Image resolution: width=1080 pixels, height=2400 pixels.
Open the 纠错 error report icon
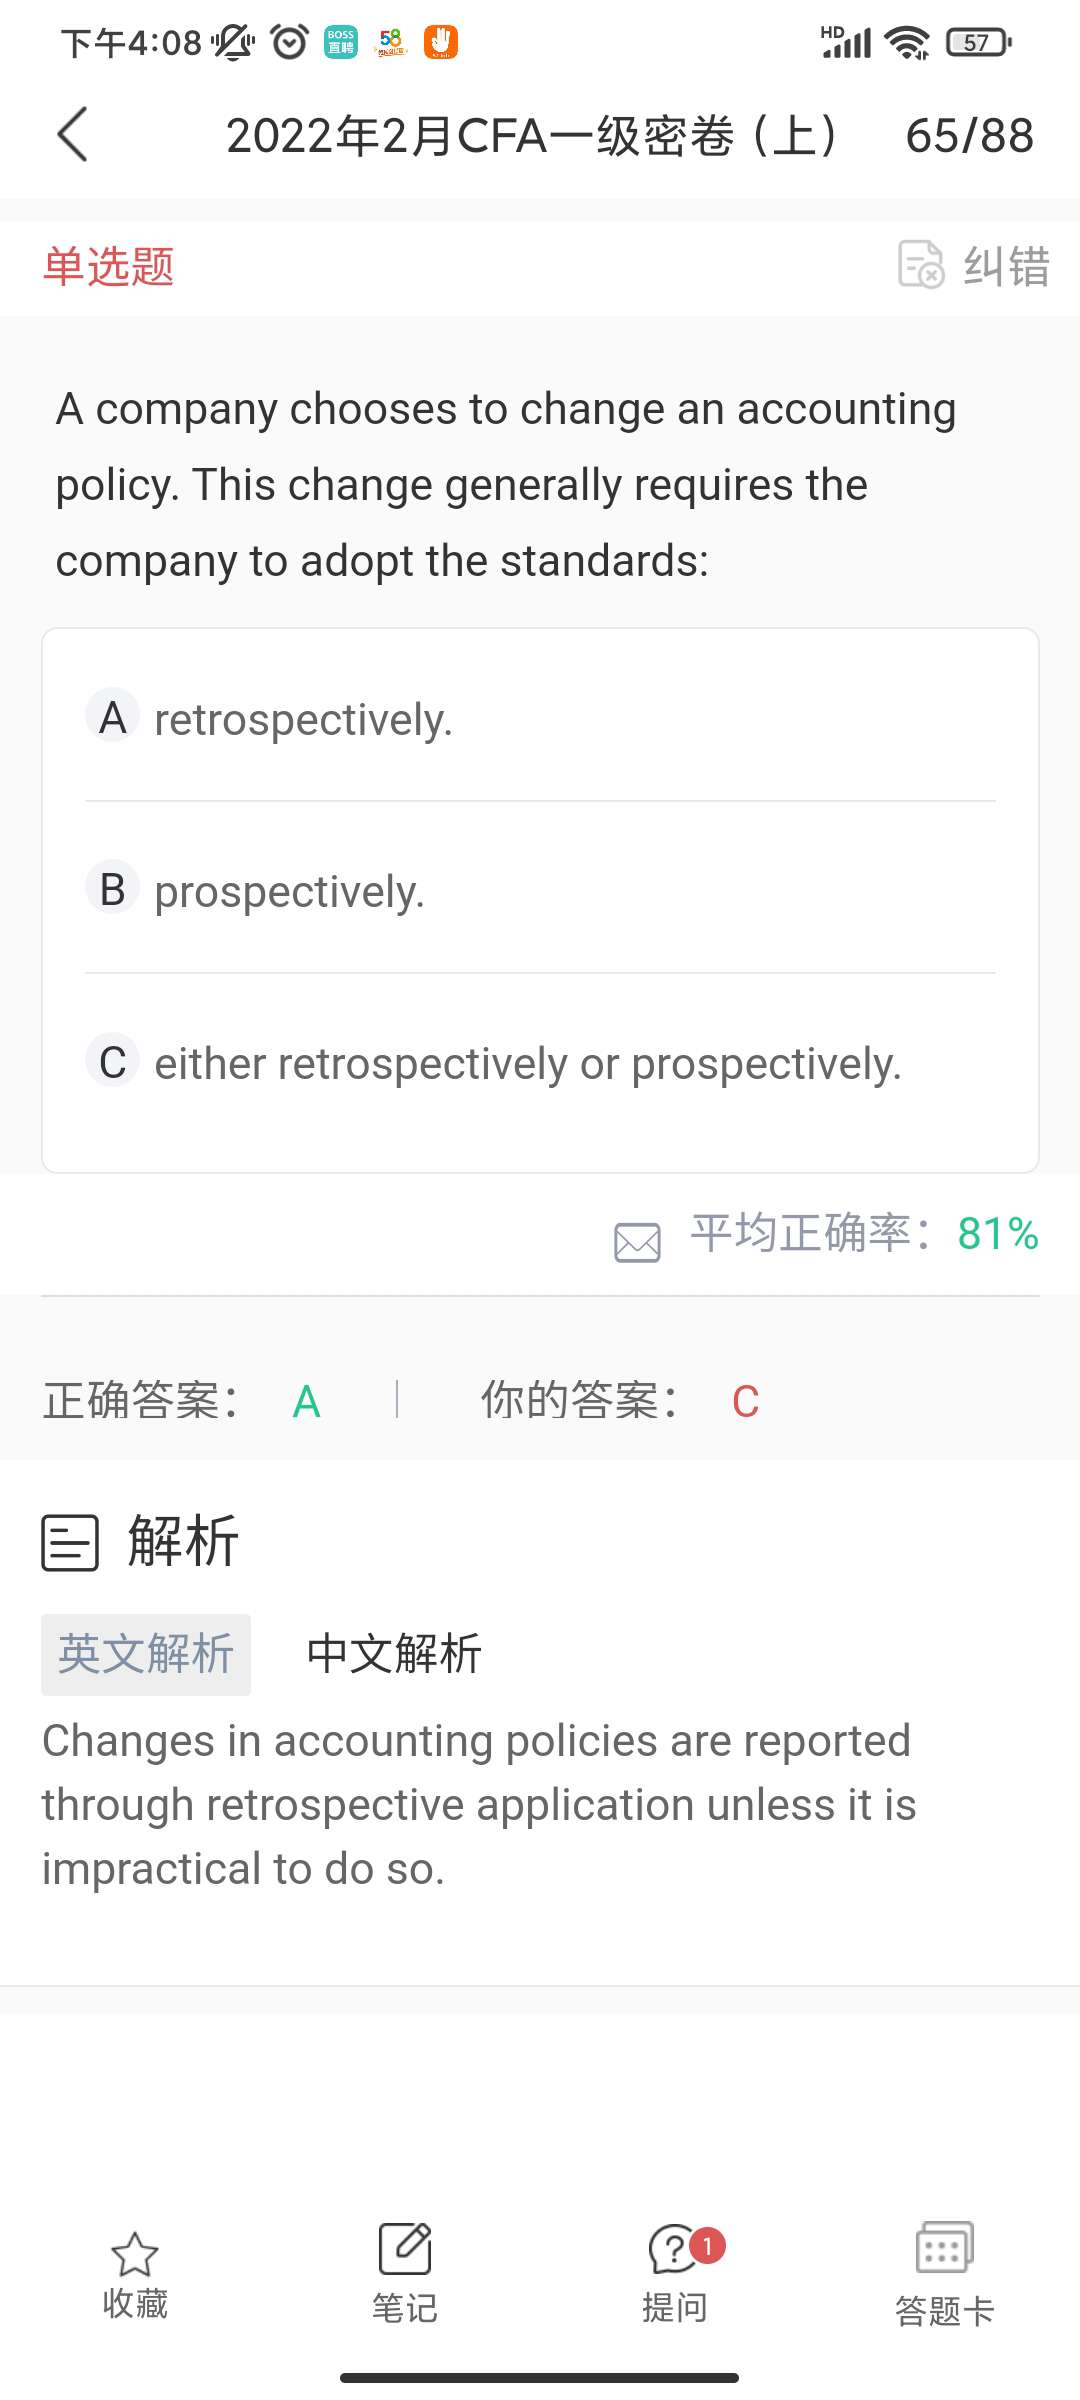tap(920, 265)
